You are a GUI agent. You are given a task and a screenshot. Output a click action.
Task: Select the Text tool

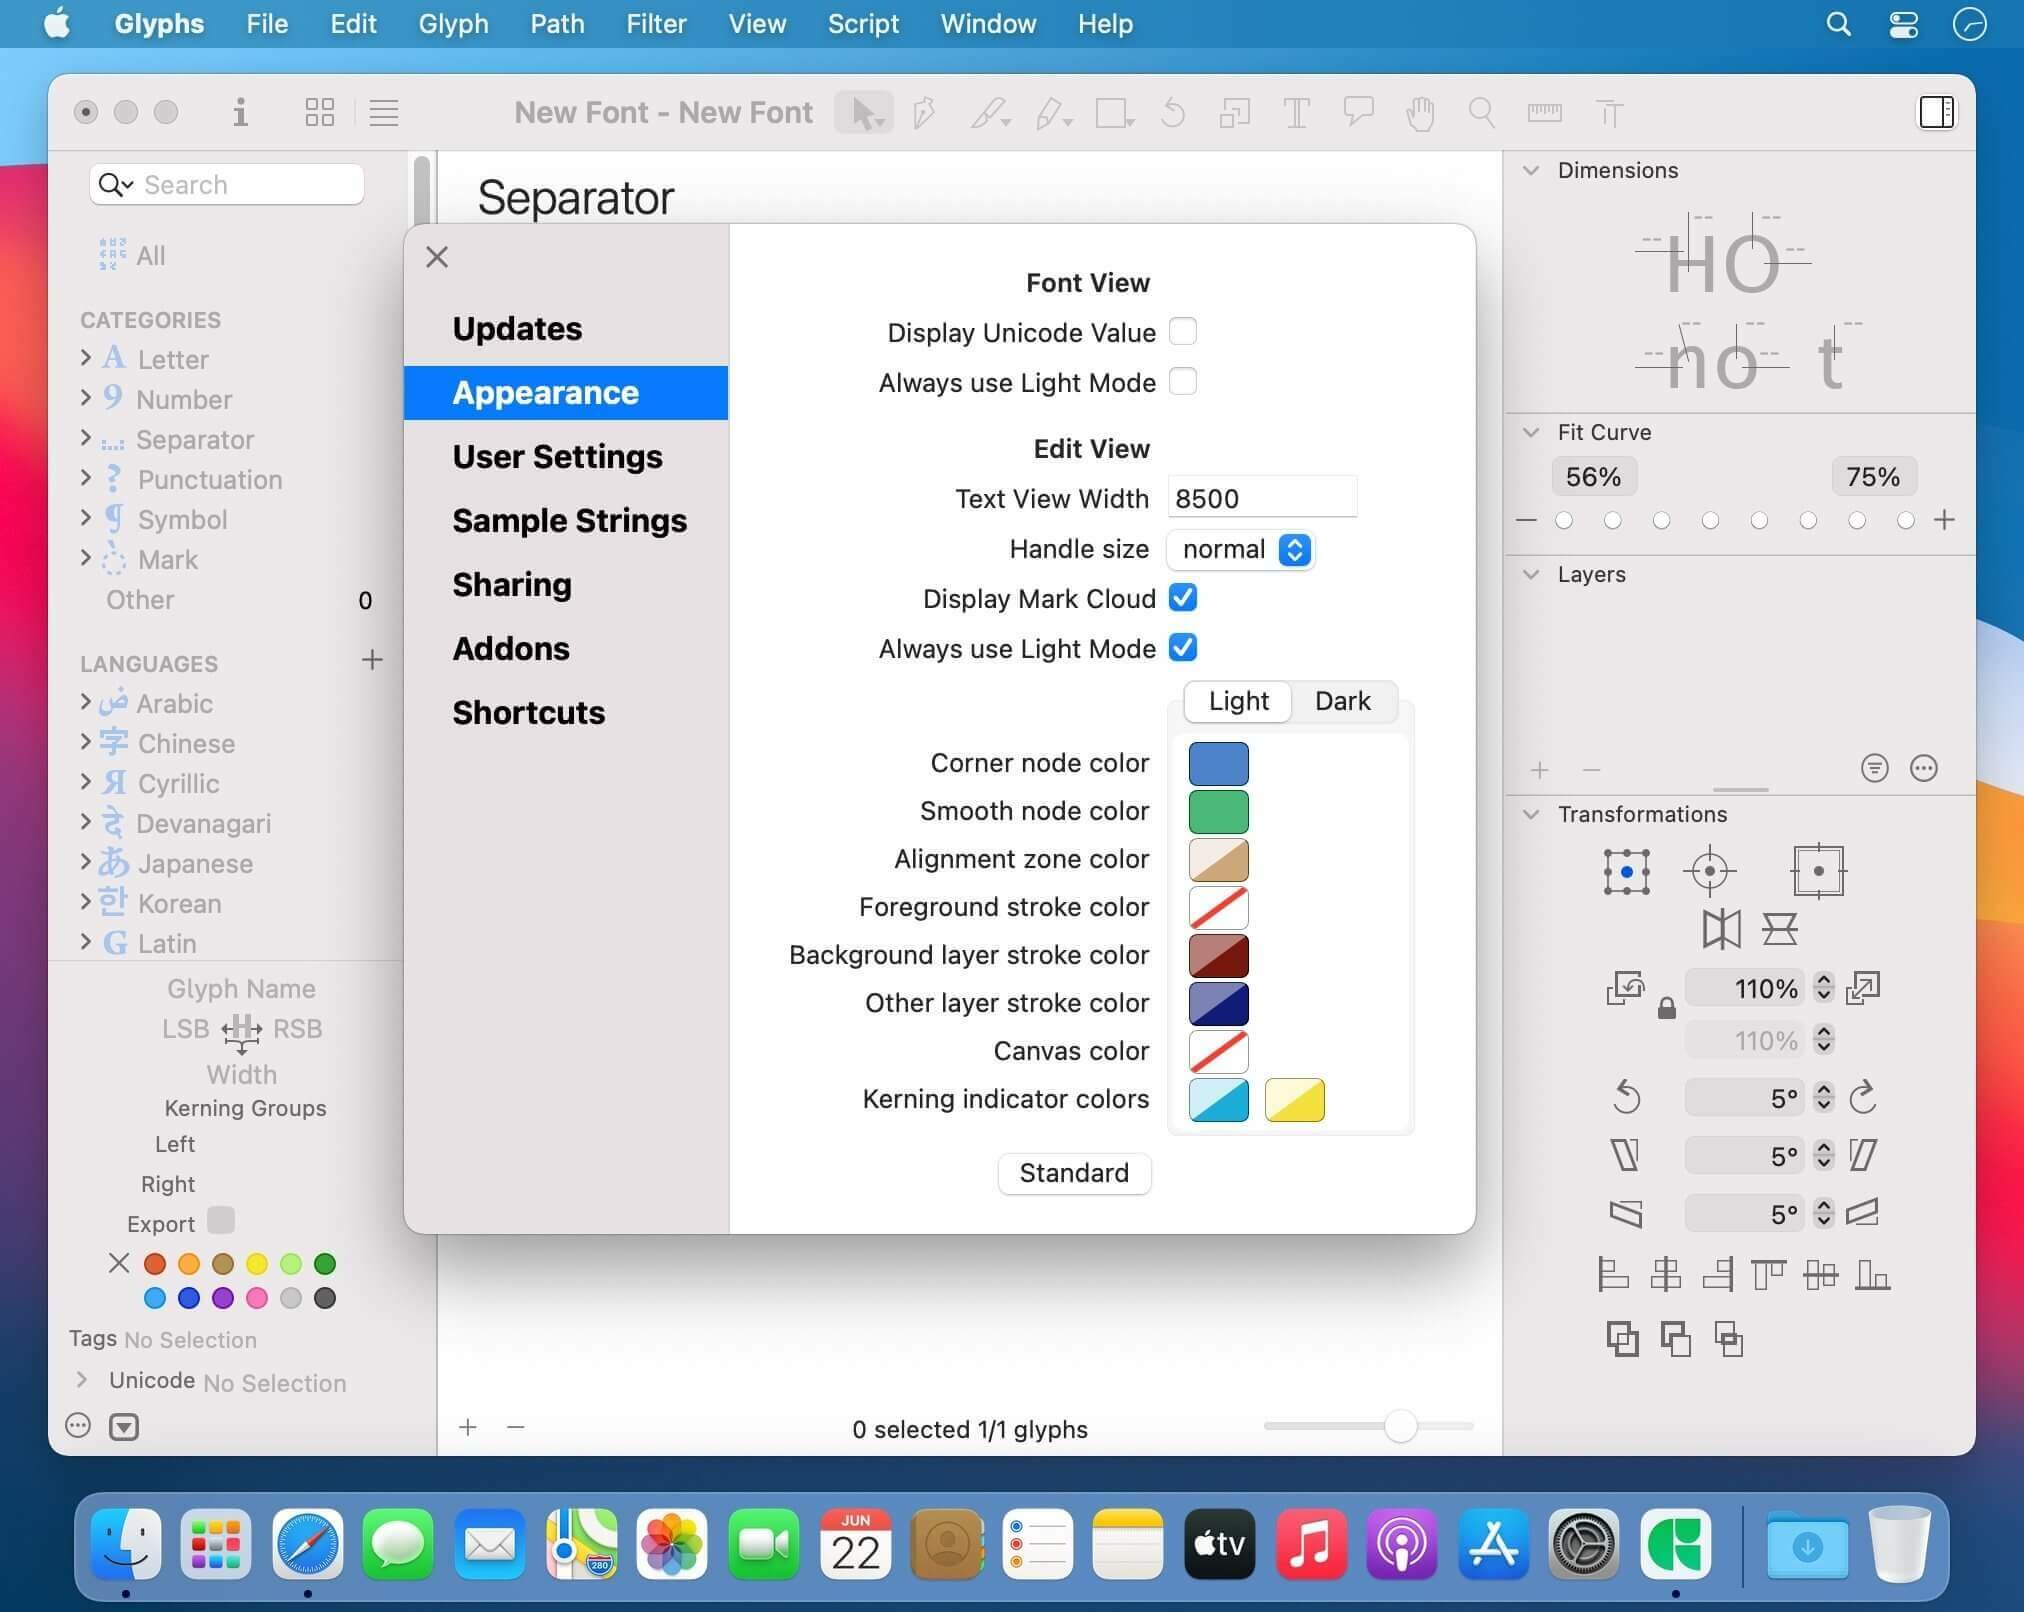(1296, 113)
